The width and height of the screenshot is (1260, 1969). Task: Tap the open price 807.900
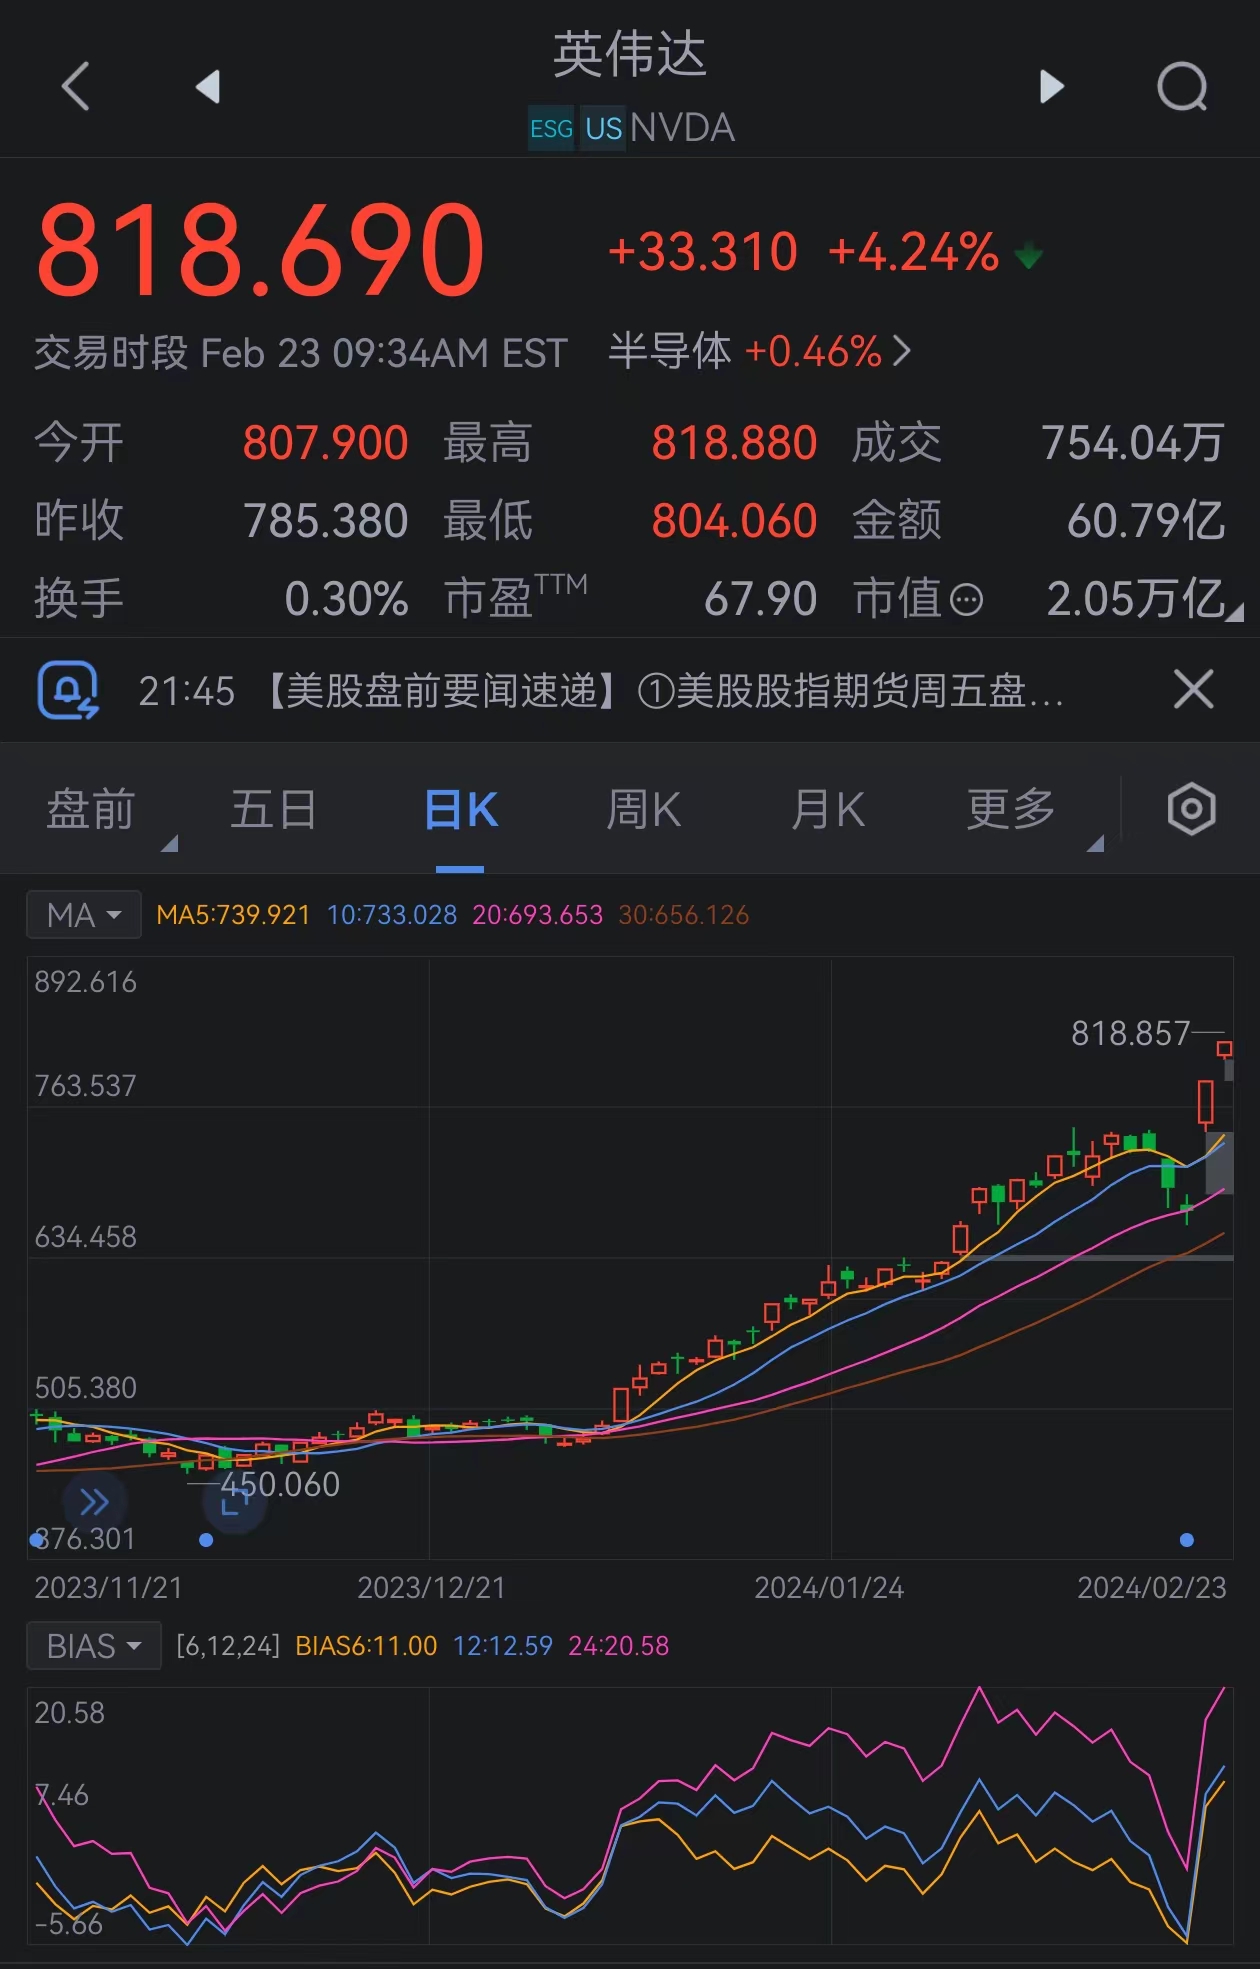[x=325, y=443]
